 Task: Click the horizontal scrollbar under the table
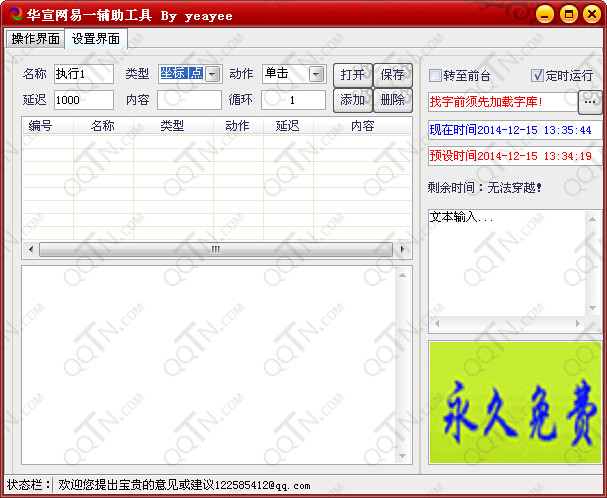click(216, 250)
